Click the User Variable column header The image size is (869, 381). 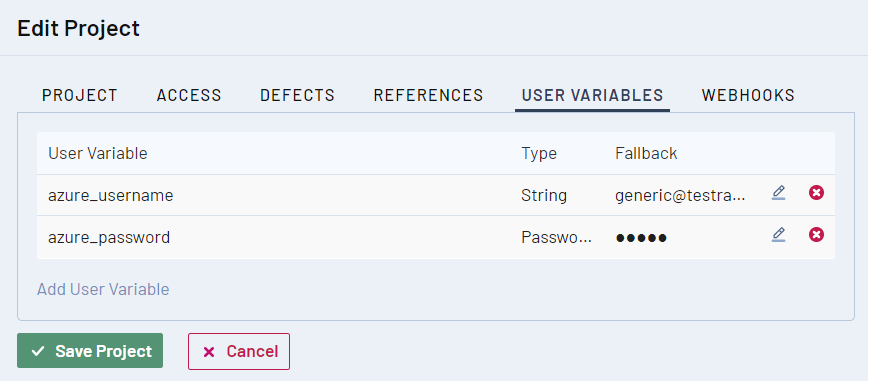(98, 153)
